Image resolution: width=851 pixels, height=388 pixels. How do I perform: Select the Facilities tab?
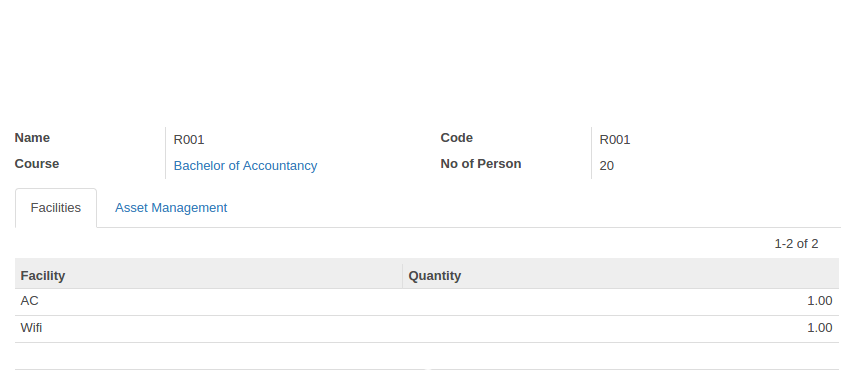point(56,208)
